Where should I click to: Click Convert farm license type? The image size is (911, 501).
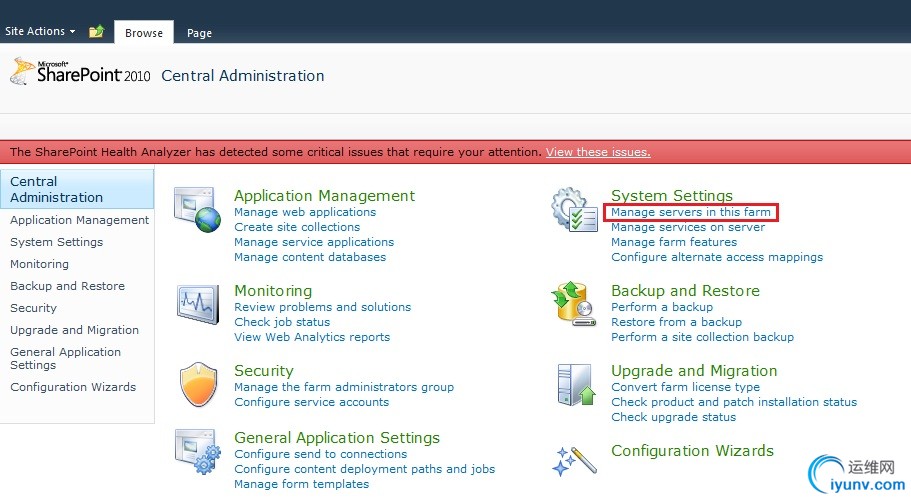pyautogui.click(x=686, y=387)
